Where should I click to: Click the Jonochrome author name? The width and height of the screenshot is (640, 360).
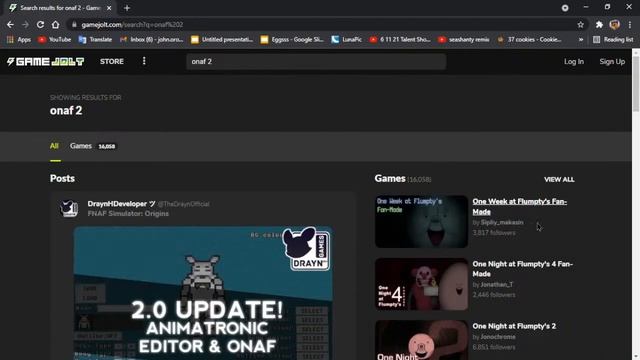click(x=498, y=337)
